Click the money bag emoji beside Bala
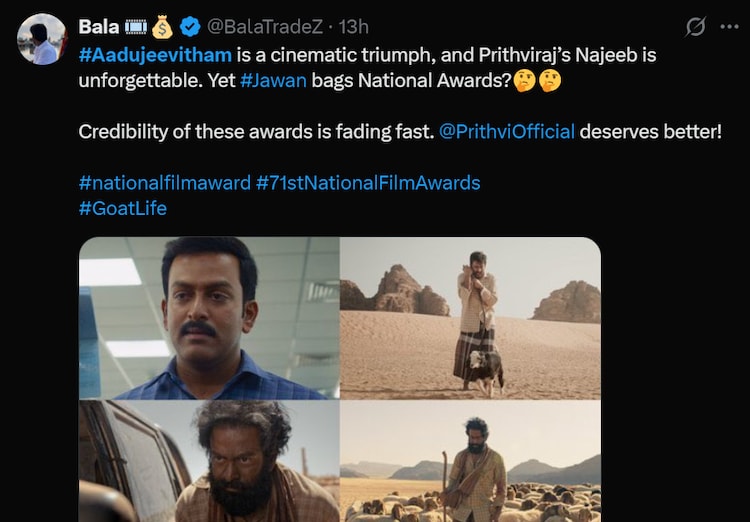 click(163, 27)
